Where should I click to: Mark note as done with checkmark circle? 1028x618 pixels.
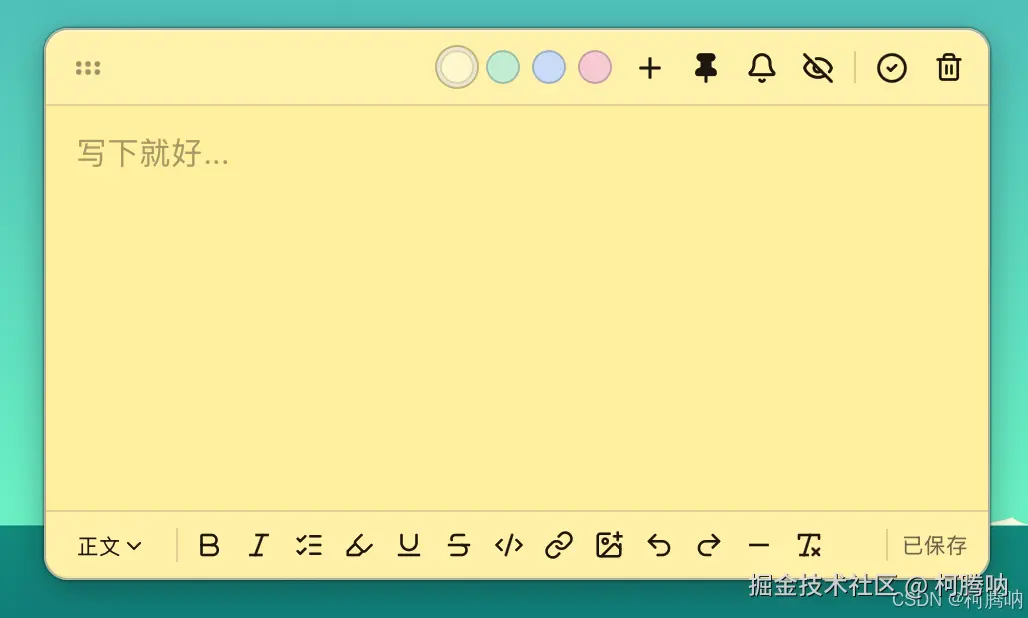(892, 68)
